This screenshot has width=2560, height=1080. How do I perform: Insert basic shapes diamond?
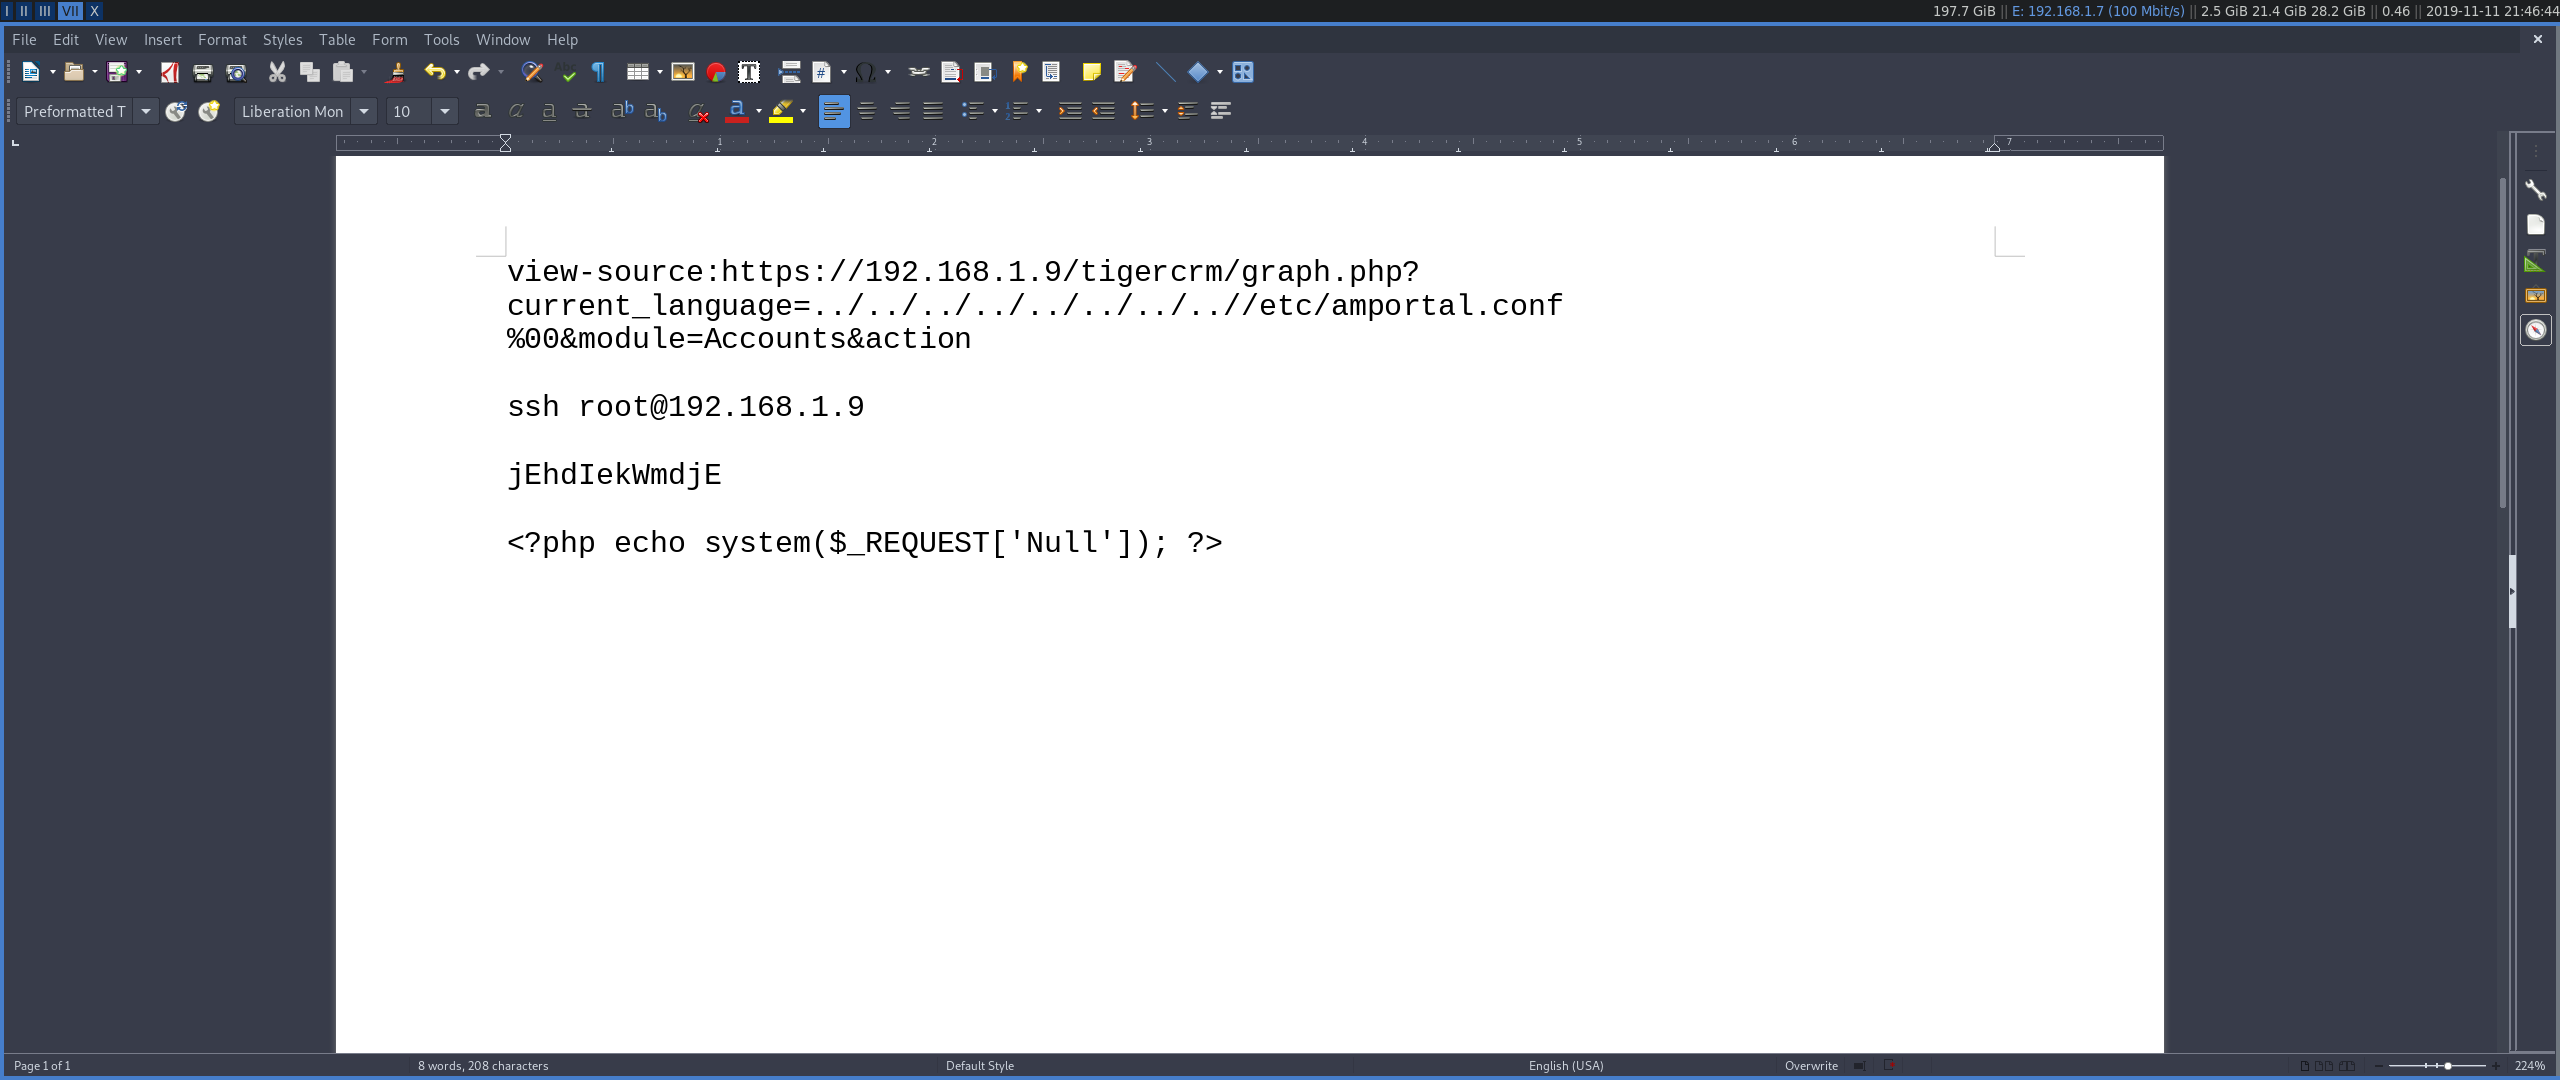click(x=1198, y=72)
